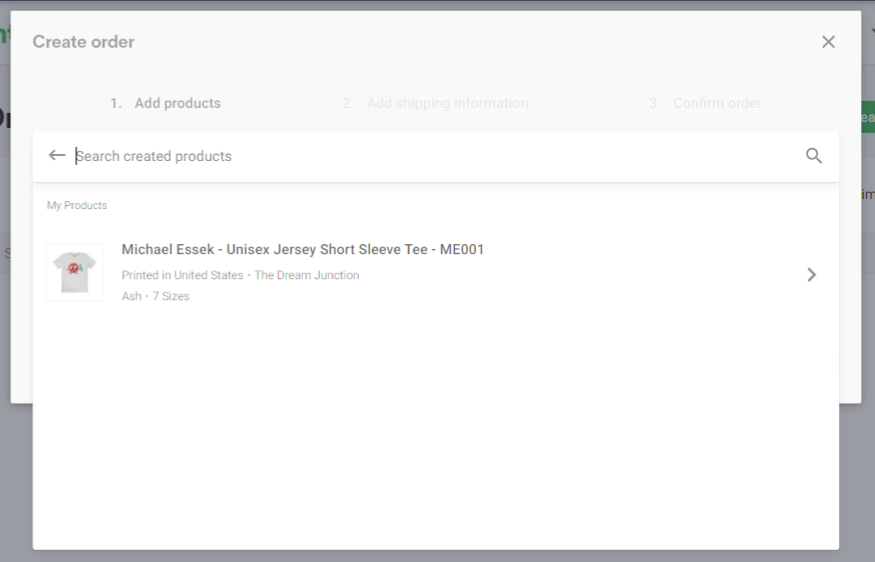Image resolution: width=875 pixels, height=562 pixels.
Task: Click the My Products section label
Action: click(77, 205)
